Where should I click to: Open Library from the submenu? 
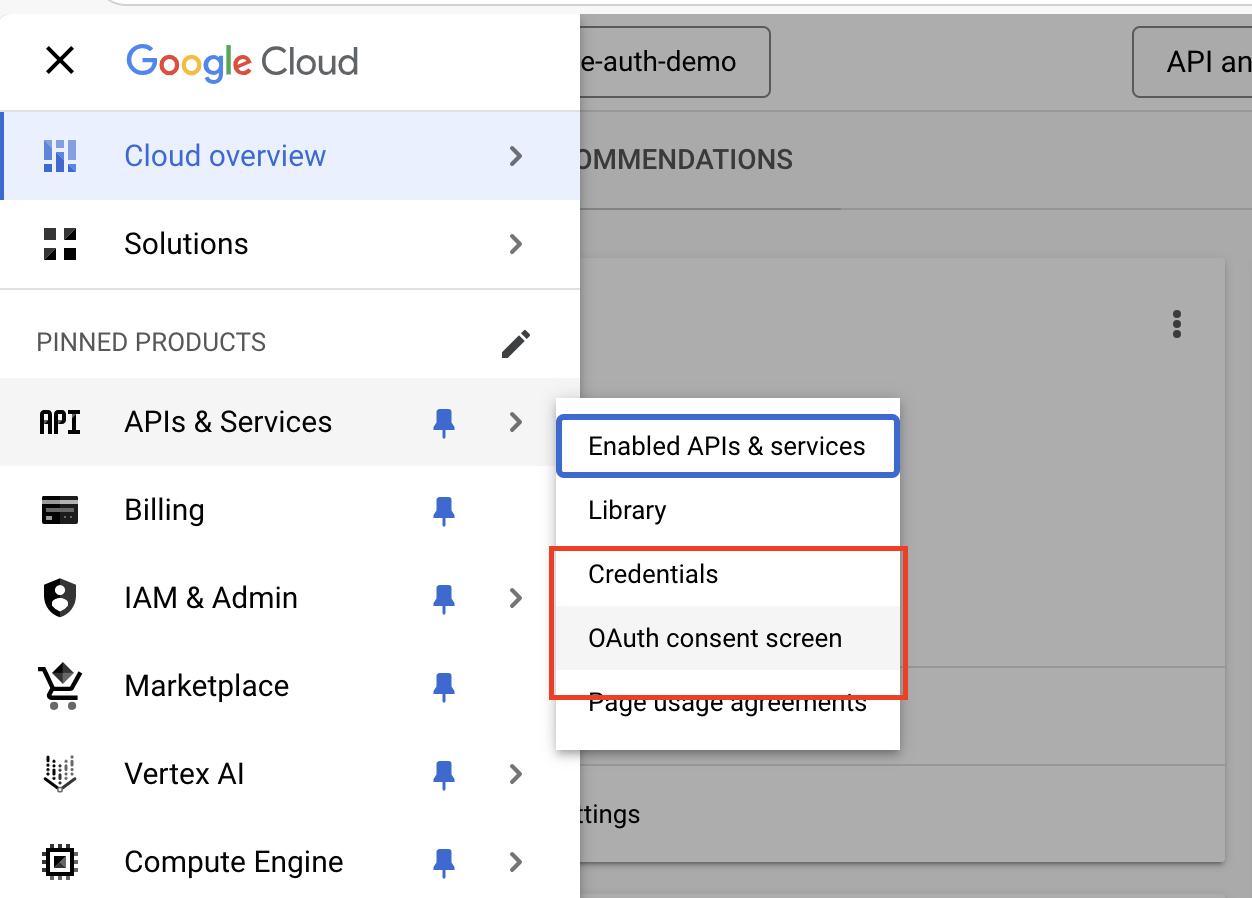tap(728, 510)
